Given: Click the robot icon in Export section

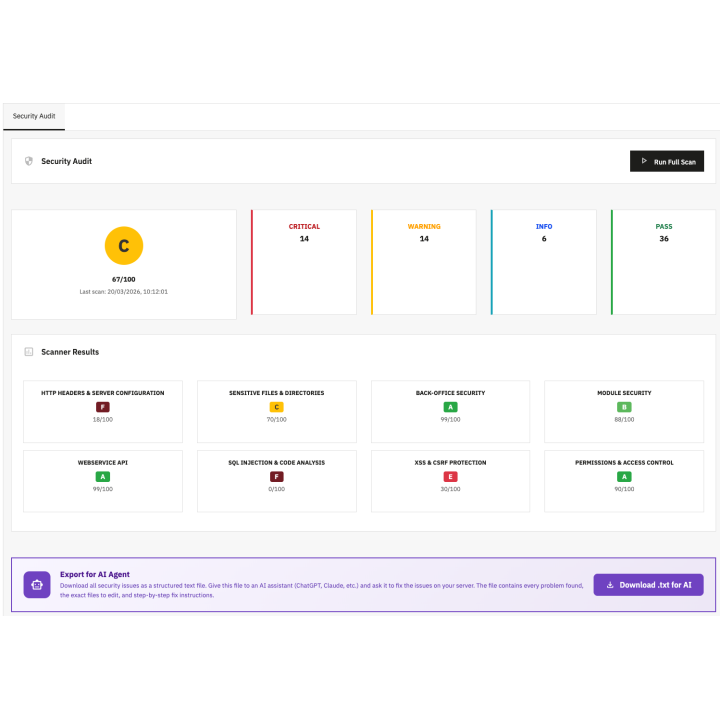Looking at the screenshot, I should coord(37,584).
